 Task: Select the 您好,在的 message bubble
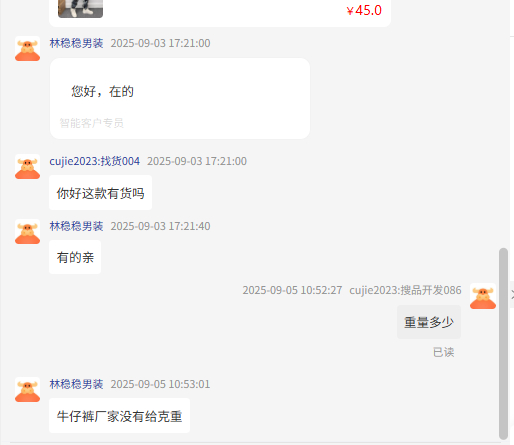180,99
